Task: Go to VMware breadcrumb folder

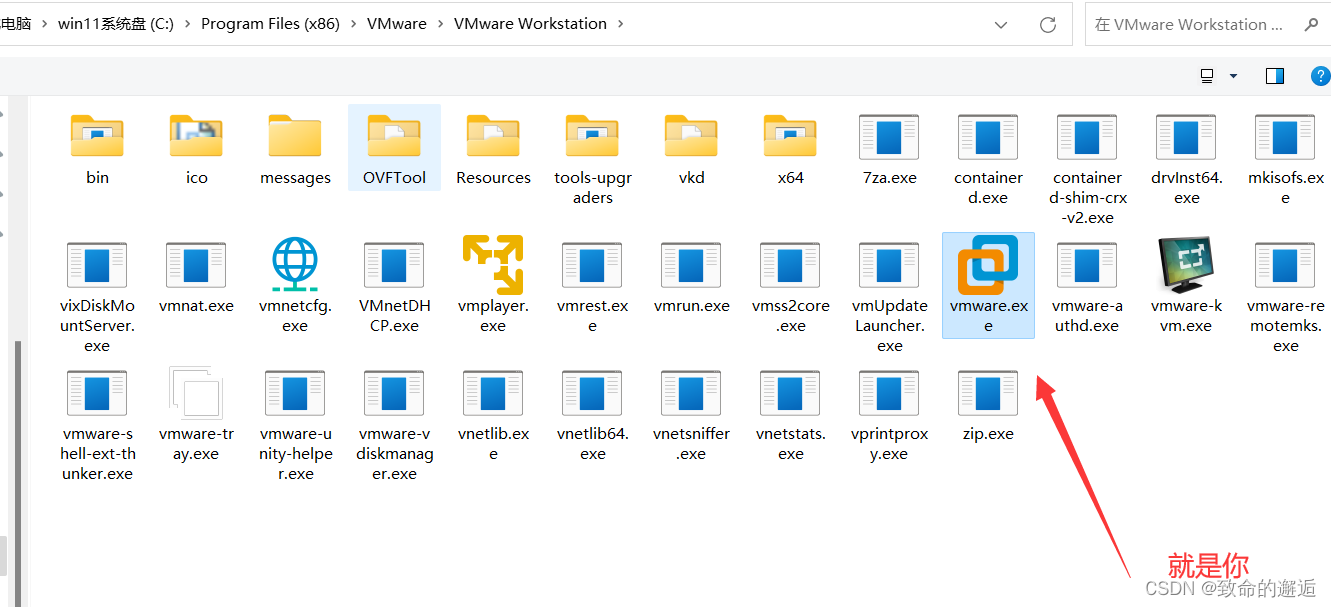Action: (397, 24)
